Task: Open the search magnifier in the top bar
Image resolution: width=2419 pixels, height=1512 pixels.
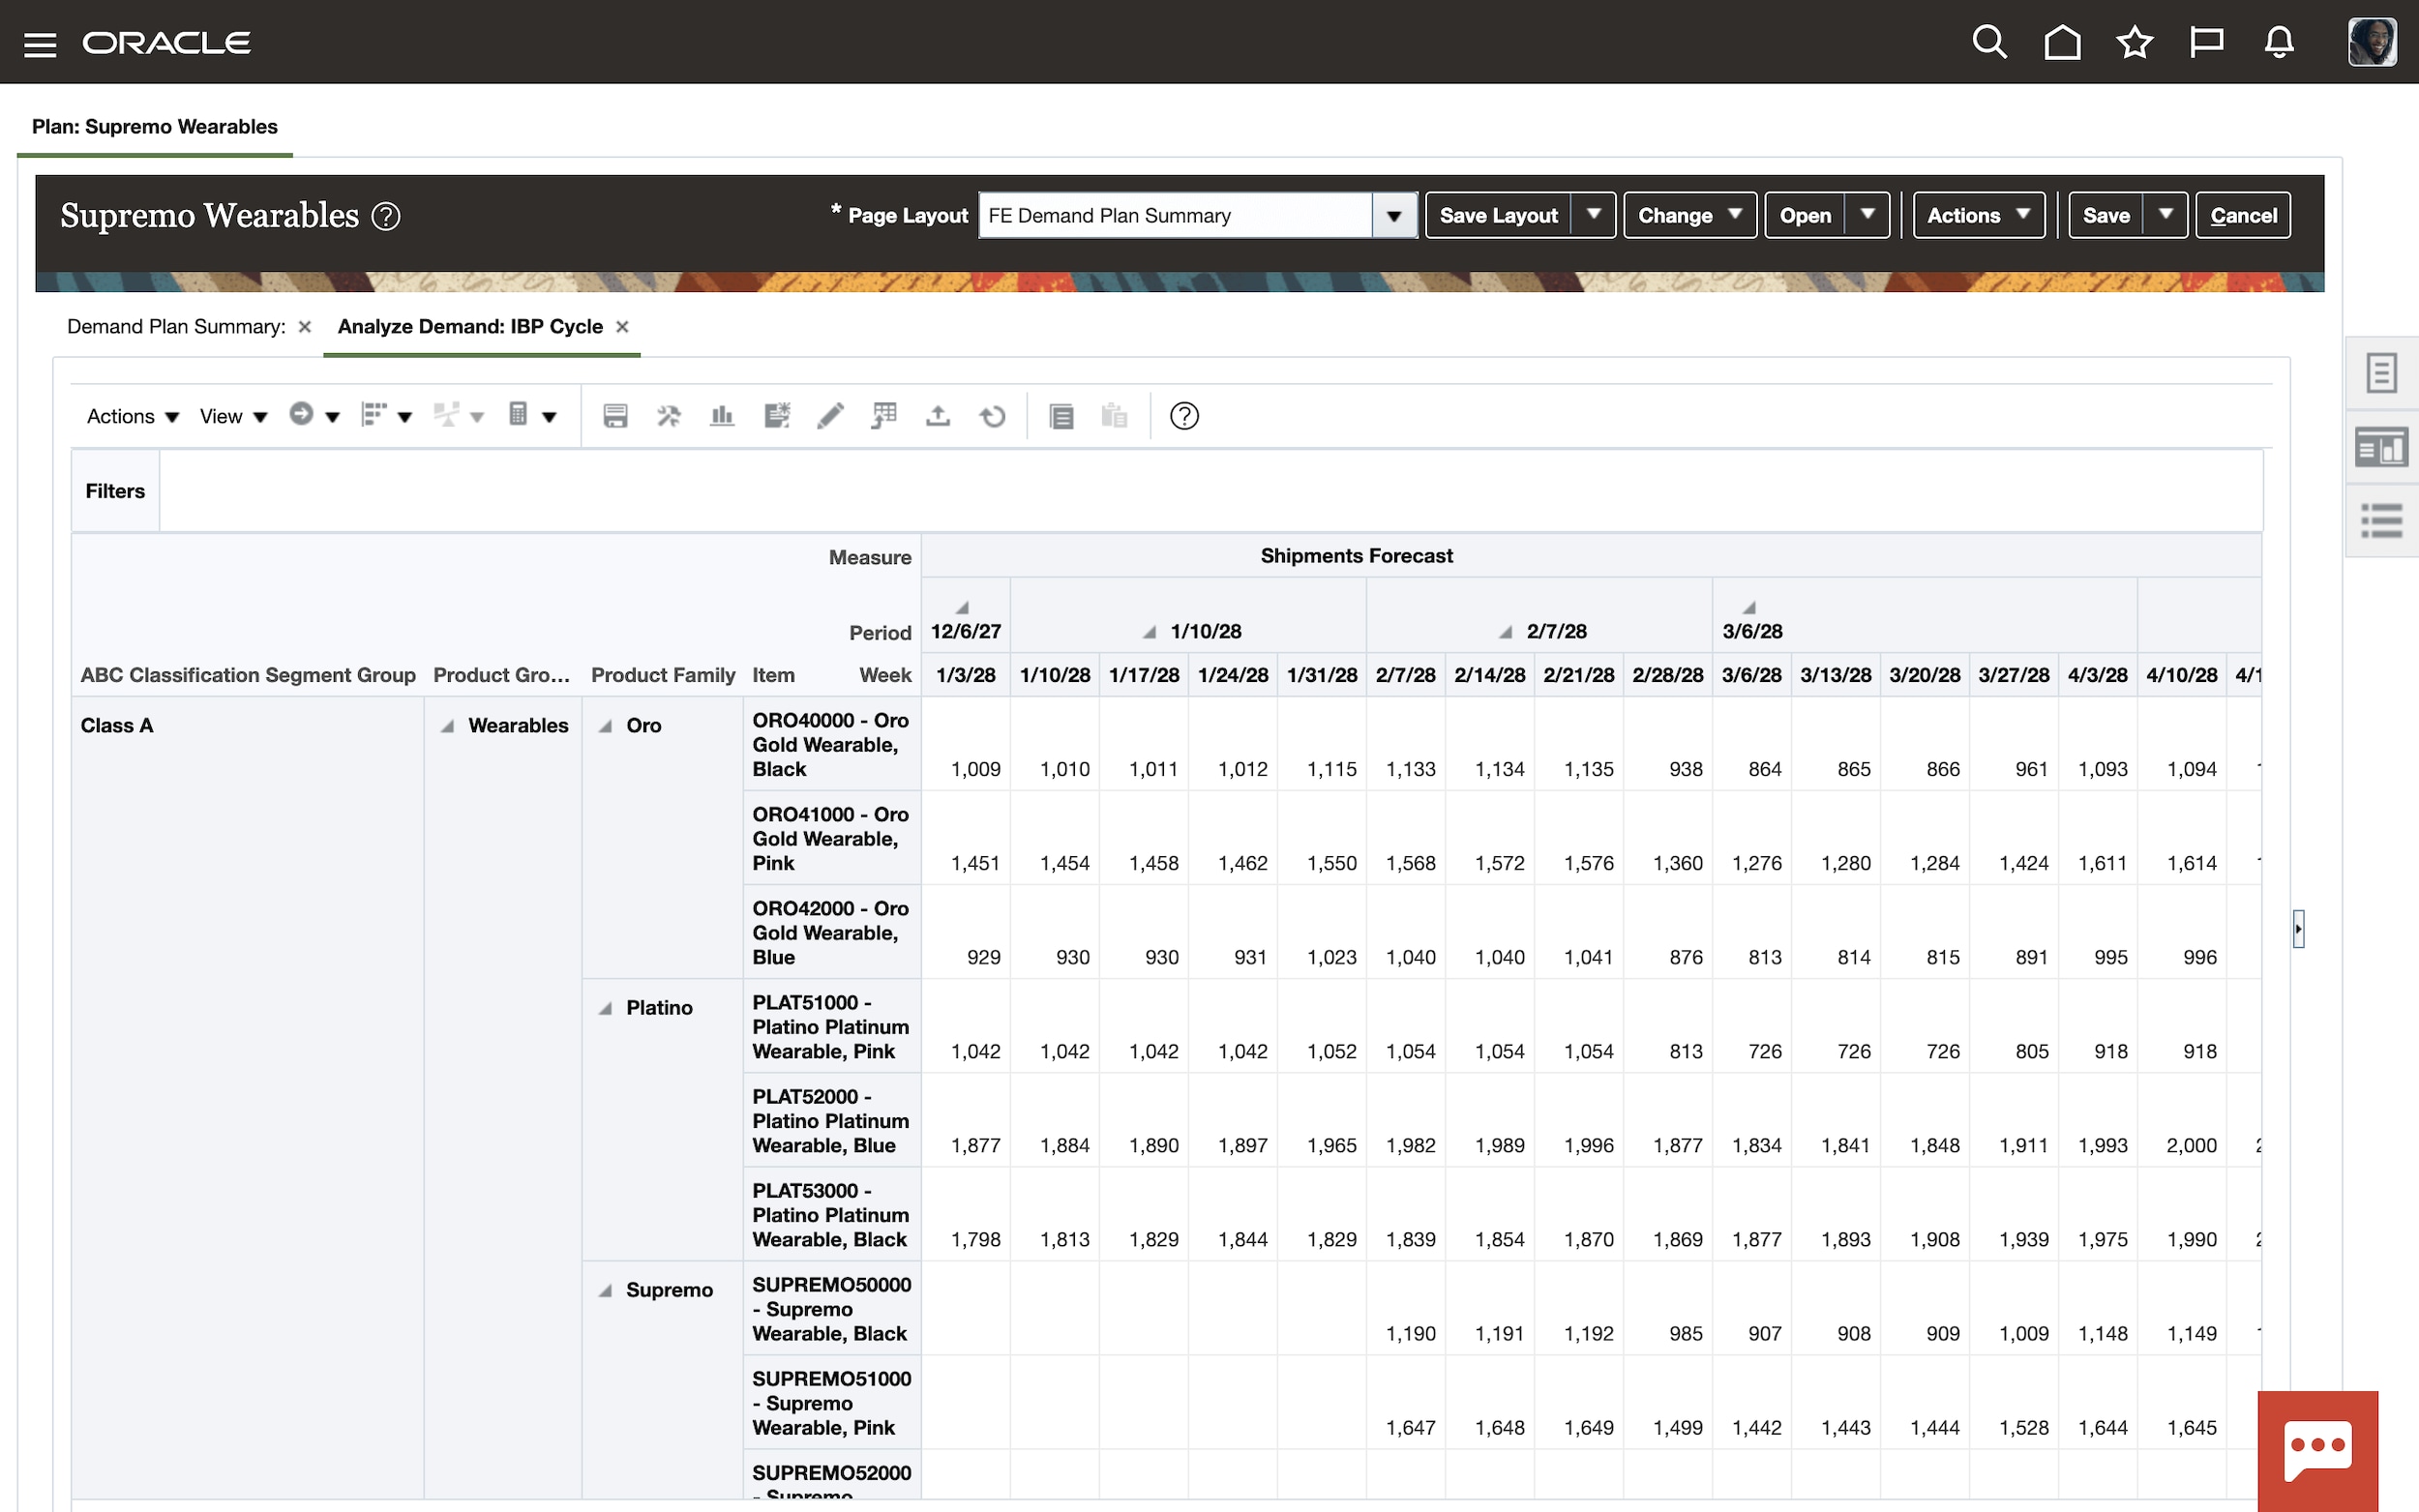Action: click(x=1988, y=41)
